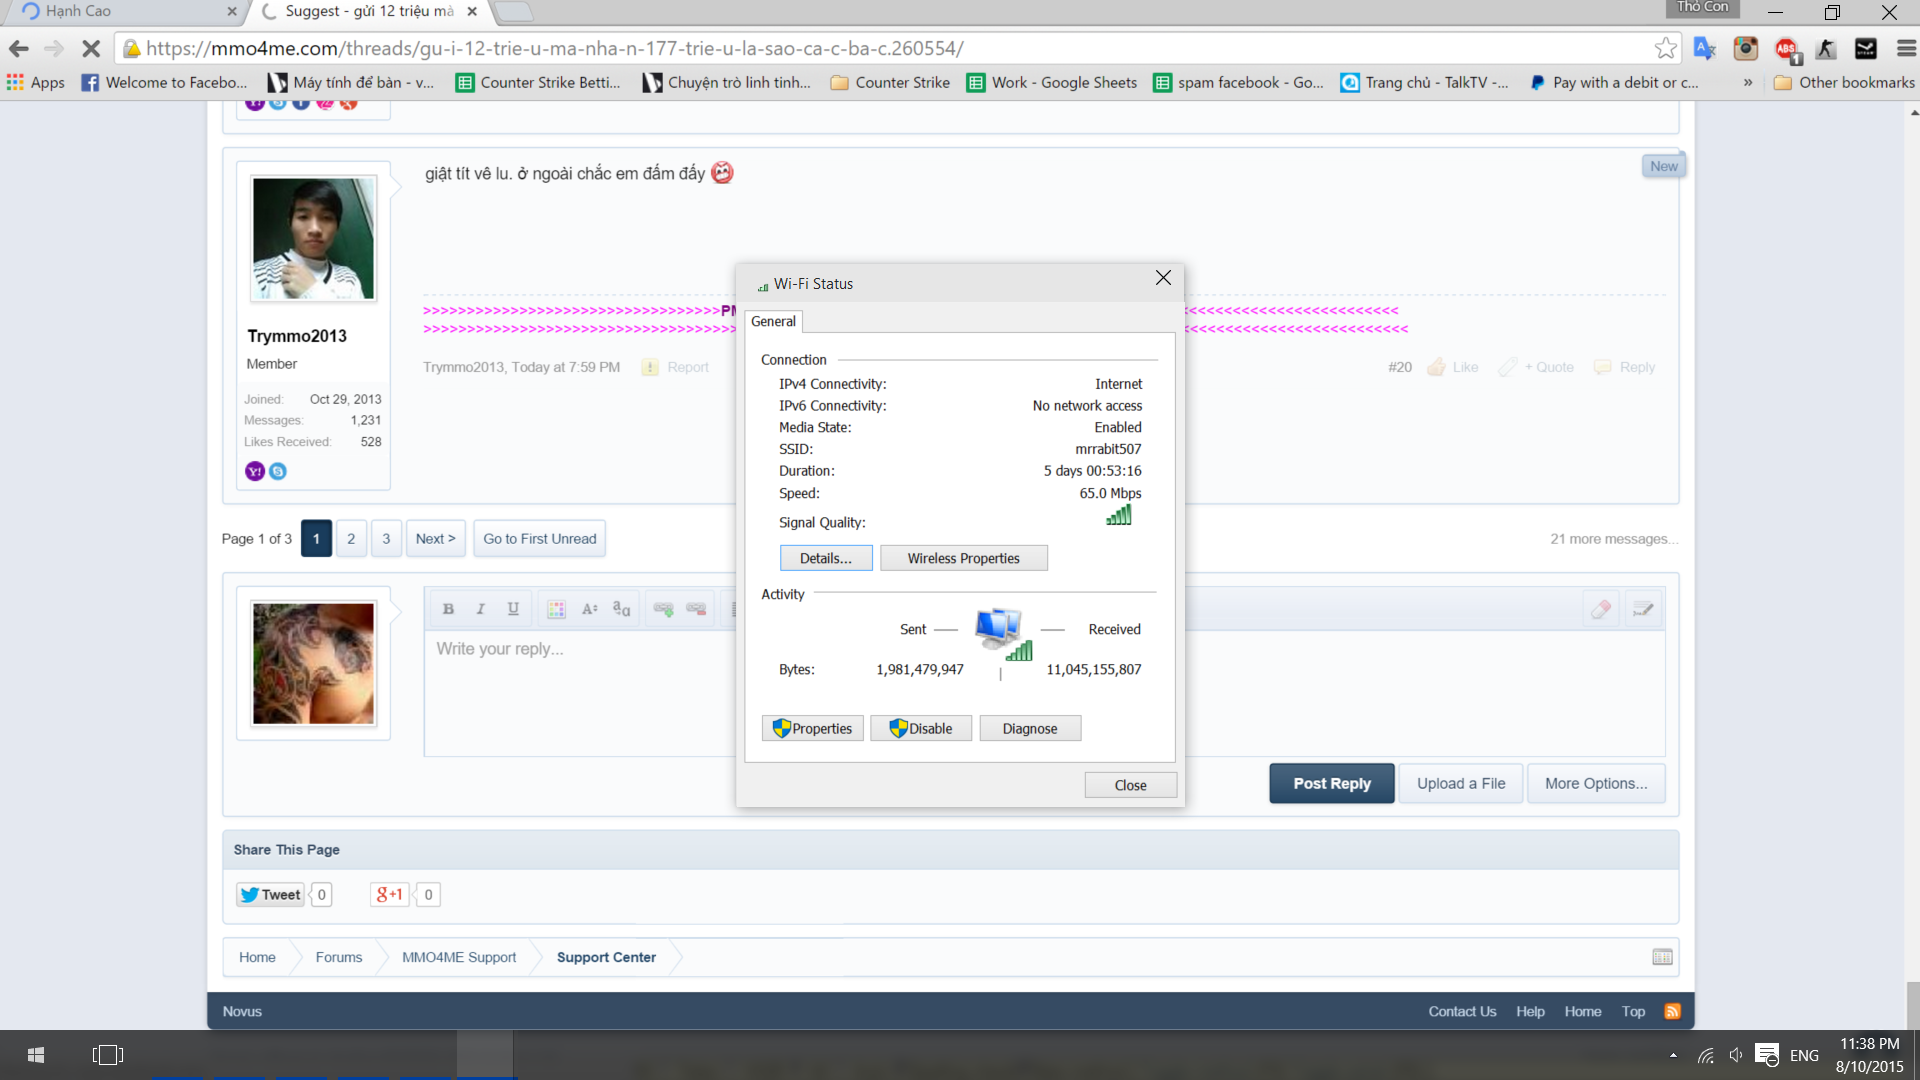Click the unlink icon in editor

(696, 609)
